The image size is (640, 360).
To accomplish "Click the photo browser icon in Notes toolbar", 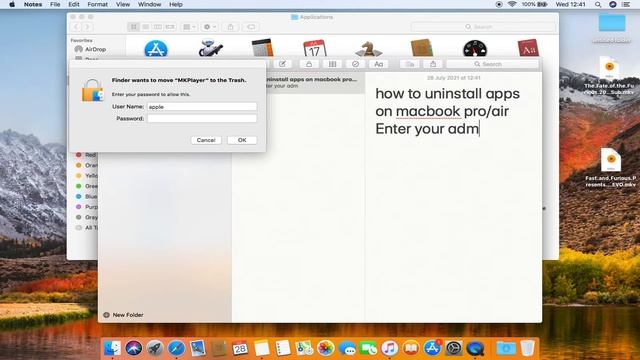I will (x=410, y=64).
